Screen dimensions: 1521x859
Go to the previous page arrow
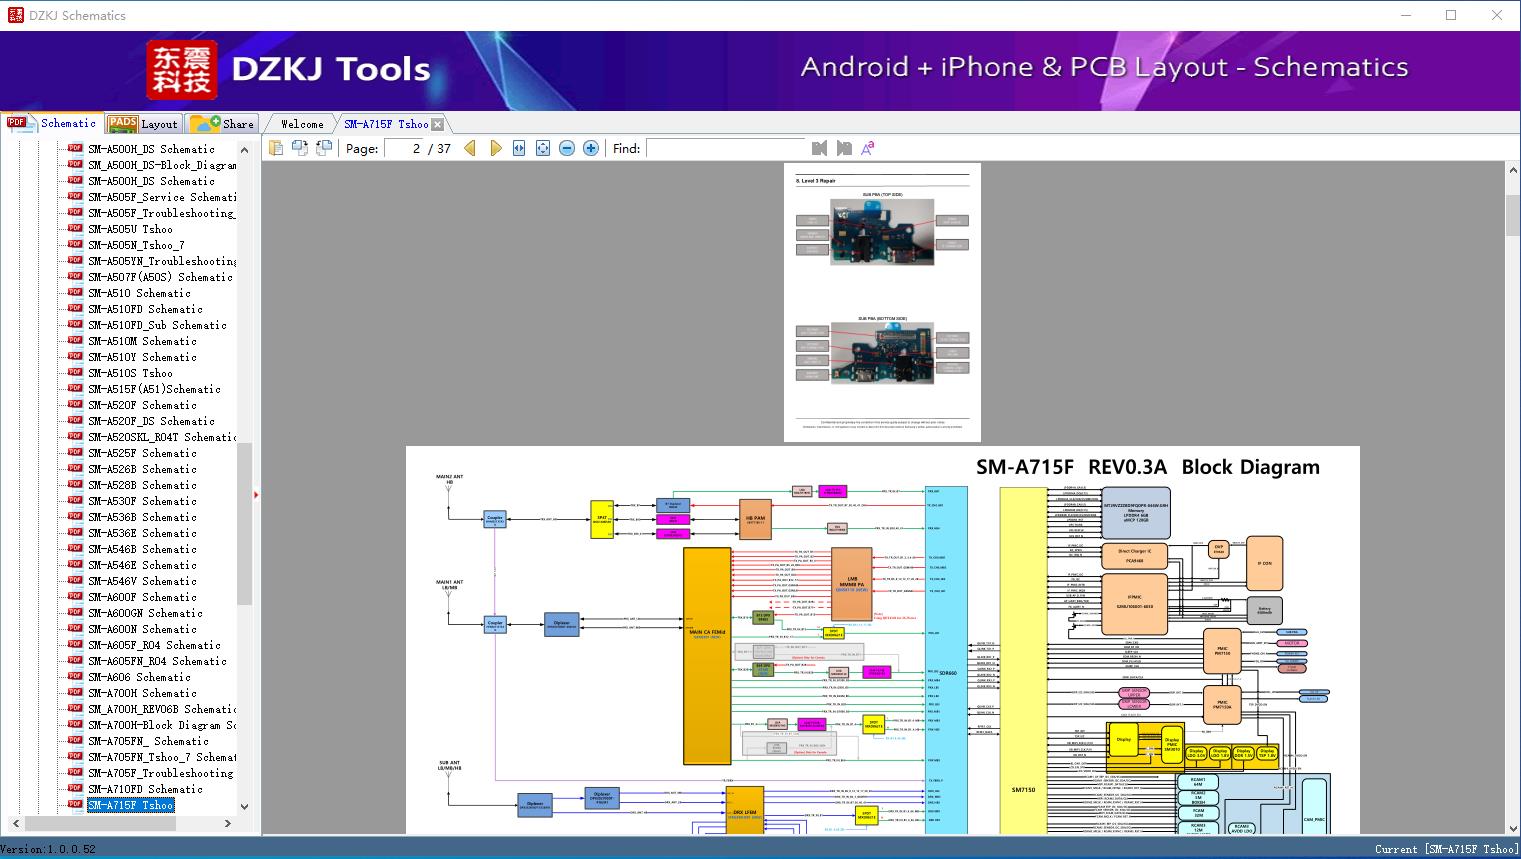click(x=470, y=148)
